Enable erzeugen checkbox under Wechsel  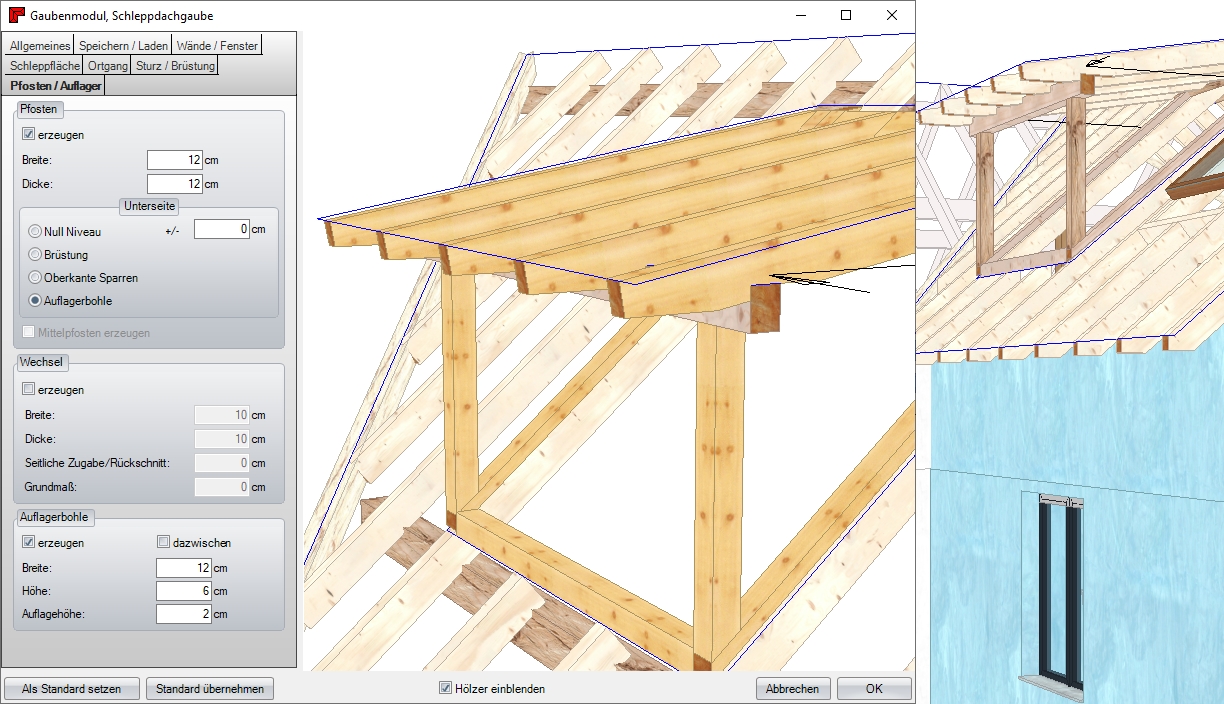pyautogui.click(x=28, y=390)
